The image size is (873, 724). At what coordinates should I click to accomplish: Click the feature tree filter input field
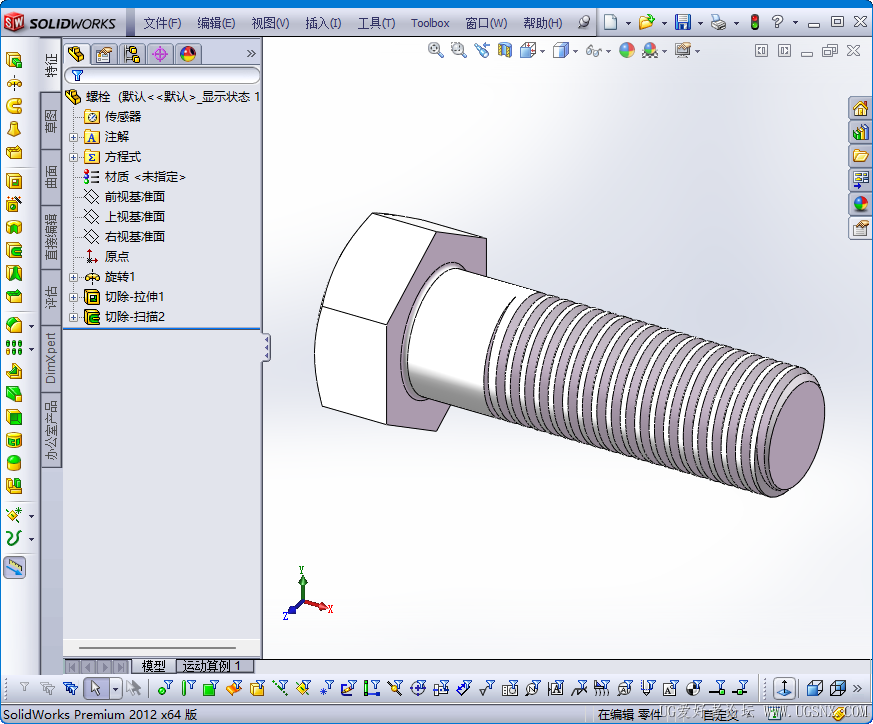click(162, 75)
